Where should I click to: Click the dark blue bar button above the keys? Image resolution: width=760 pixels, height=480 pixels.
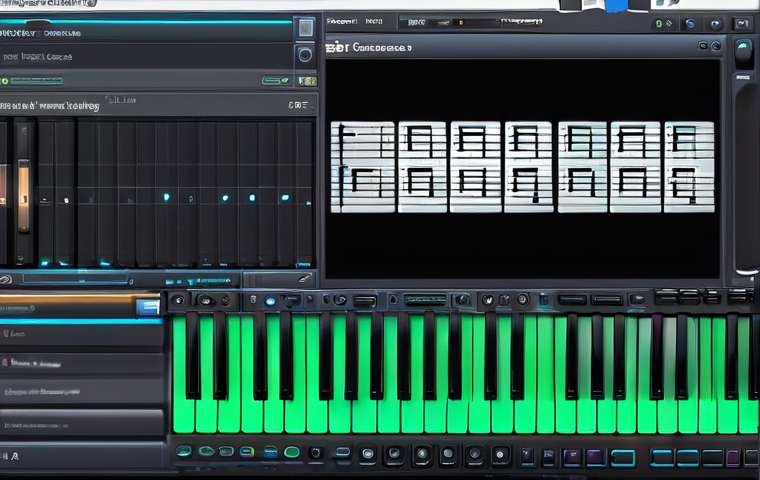(572, 300)
